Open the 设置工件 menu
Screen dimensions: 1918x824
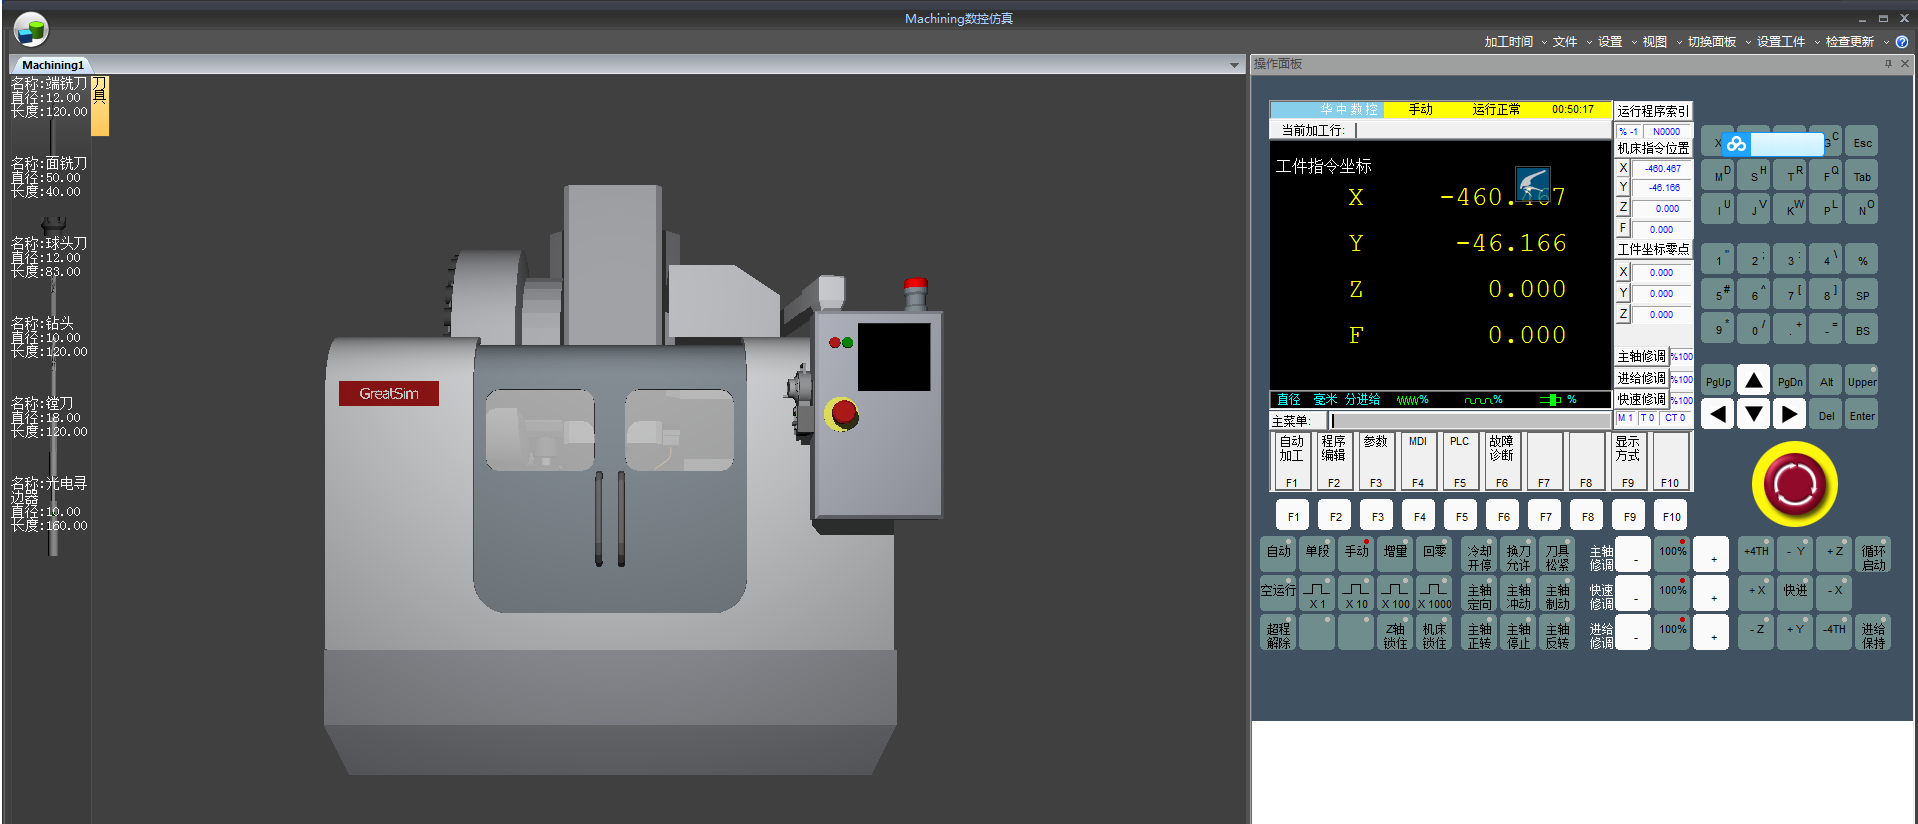click(1781, 42)
